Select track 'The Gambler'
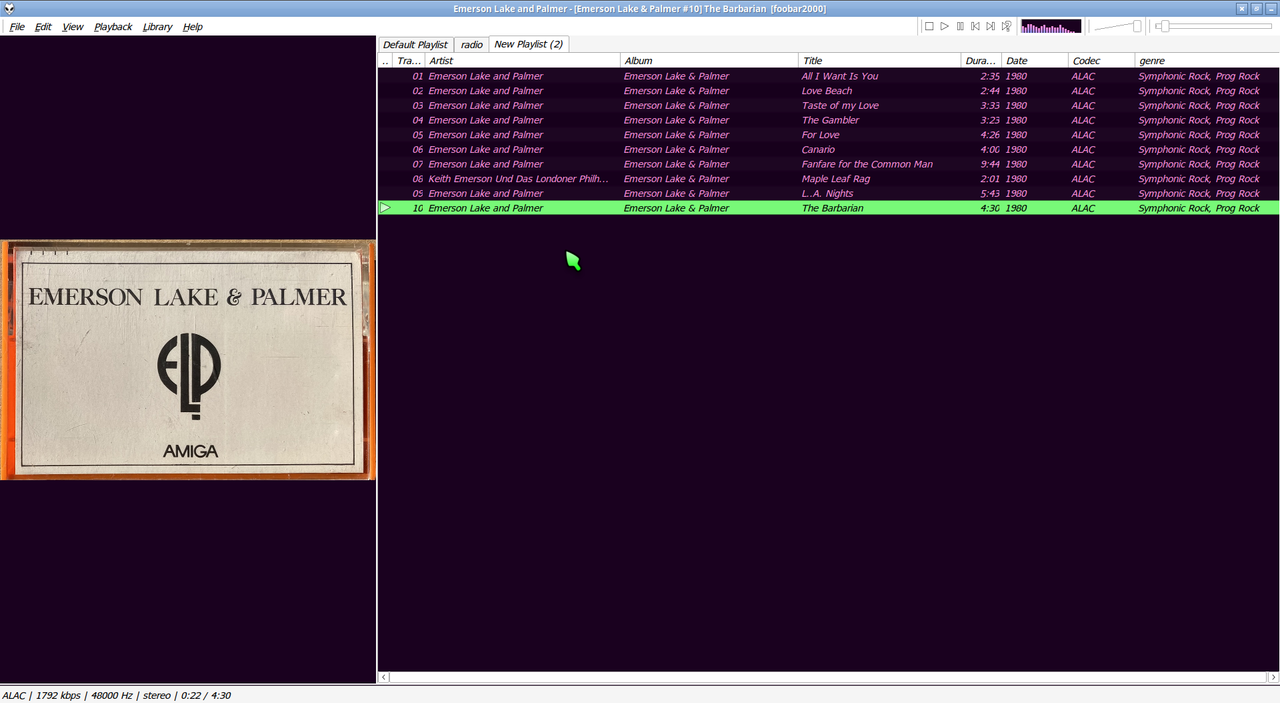Viewport: 1280px width, 703px height. (829, 120)
